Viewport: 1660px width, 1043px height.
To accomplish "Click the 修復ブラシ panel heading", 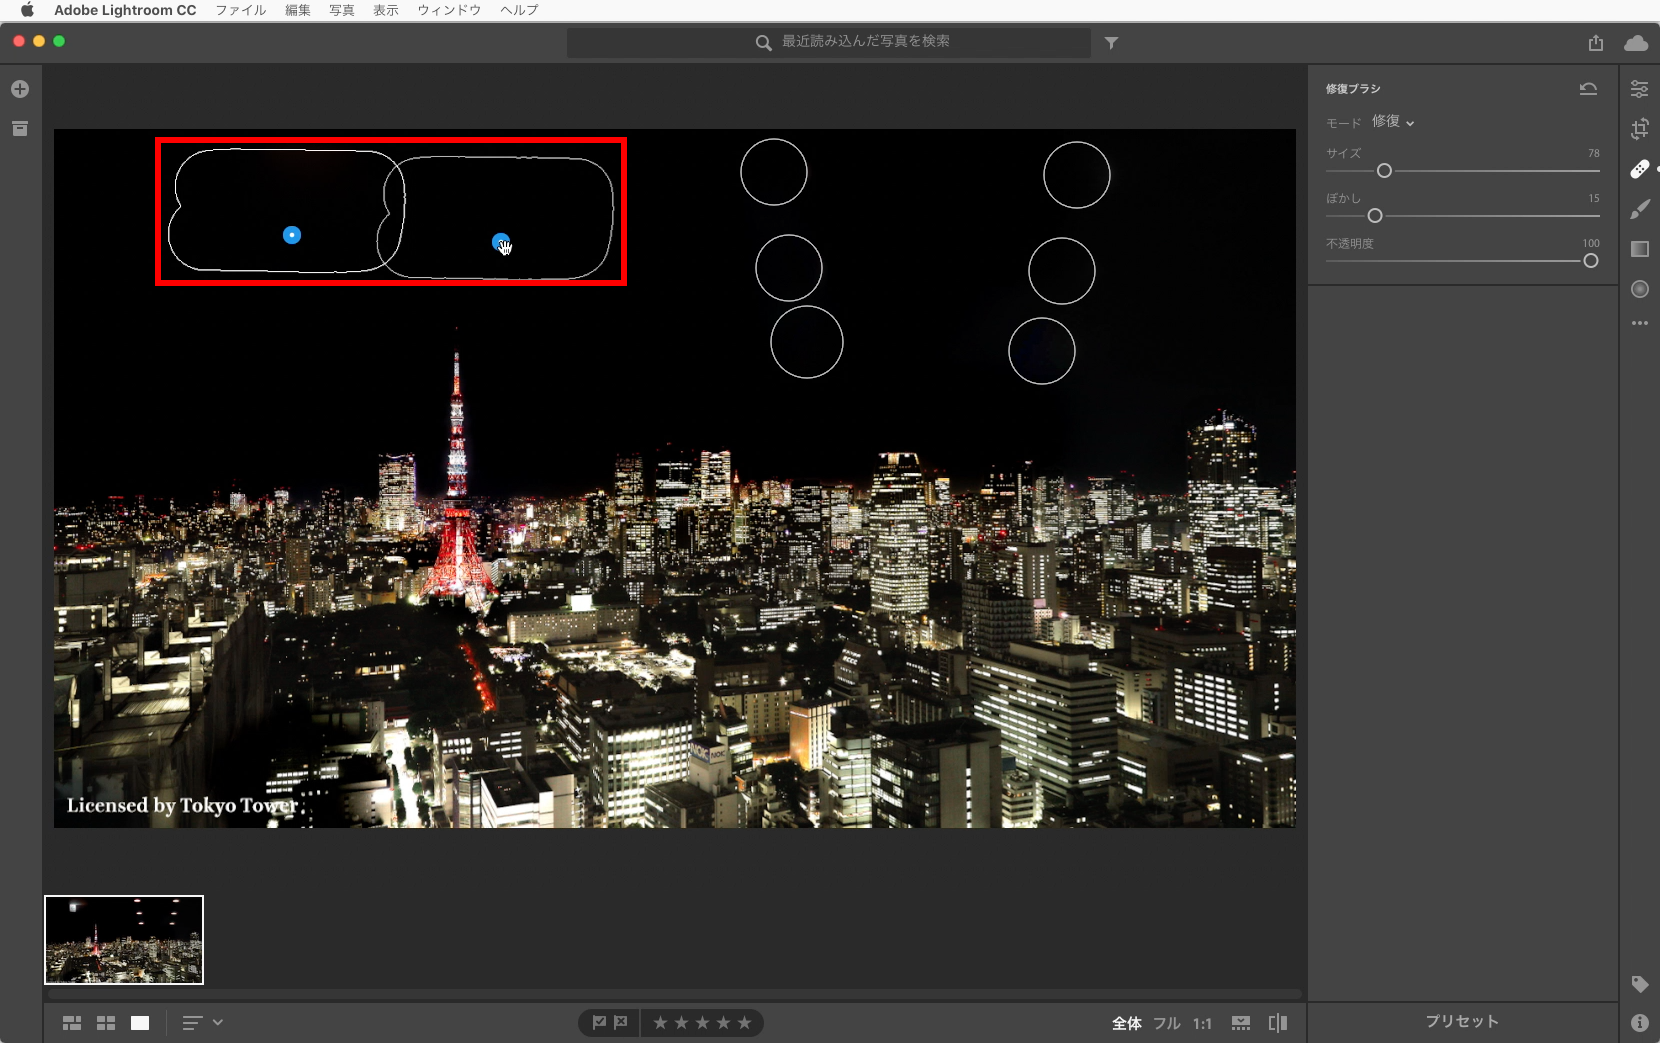I will pos(1353,89).
